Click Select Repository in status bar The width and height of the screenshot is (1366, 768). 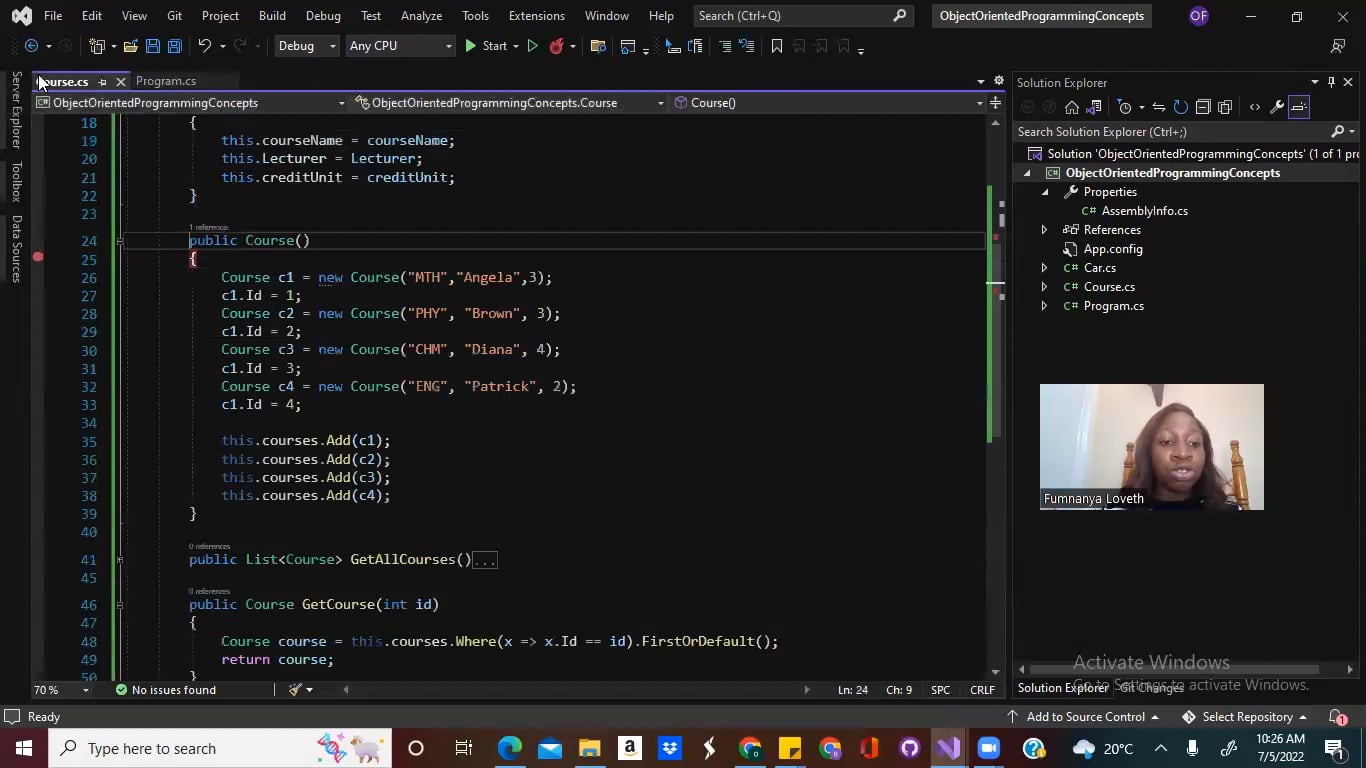pos(1244,717)
